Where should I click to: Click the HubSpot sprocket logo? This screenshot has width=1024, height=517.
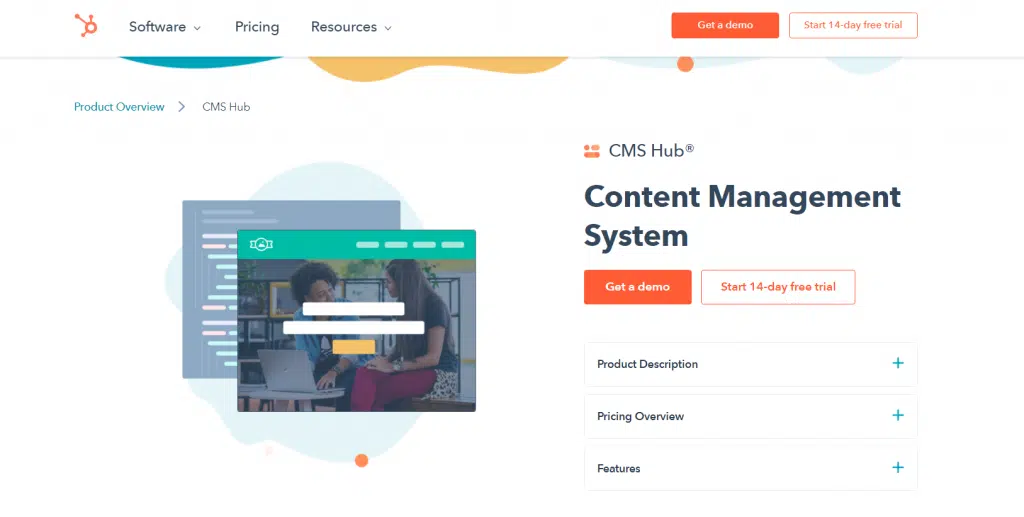coord(86,25)
